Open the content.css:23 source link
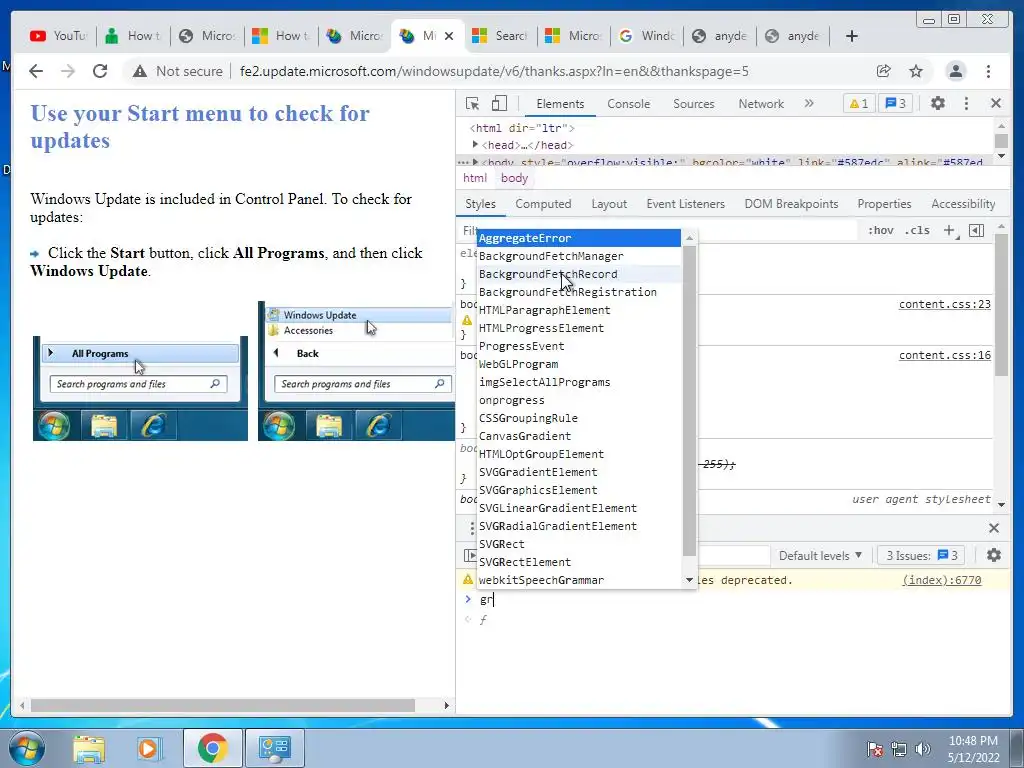The width and height of the screenshot is (1024, 768). pyautogui.click(x=944, y=304)
